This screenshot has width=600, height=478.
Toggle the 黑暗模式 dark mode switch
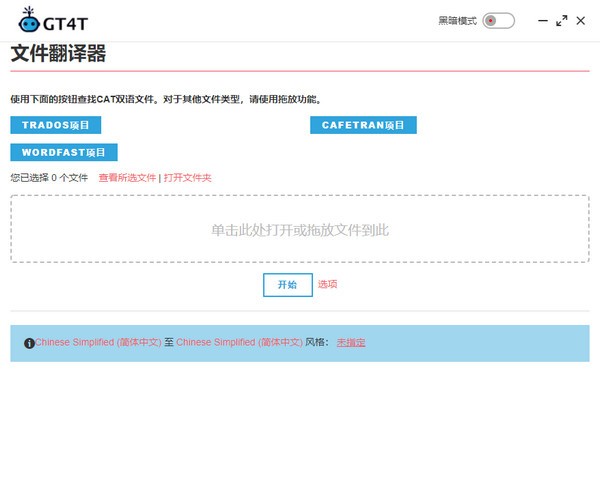[497, 21]
